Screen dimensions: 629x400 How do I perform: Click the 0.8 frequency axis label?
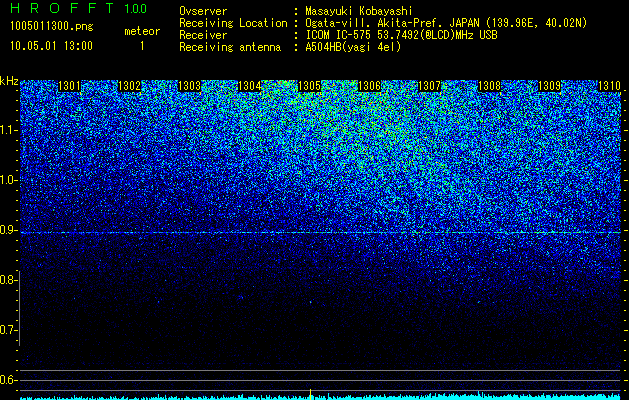(8, 280)
